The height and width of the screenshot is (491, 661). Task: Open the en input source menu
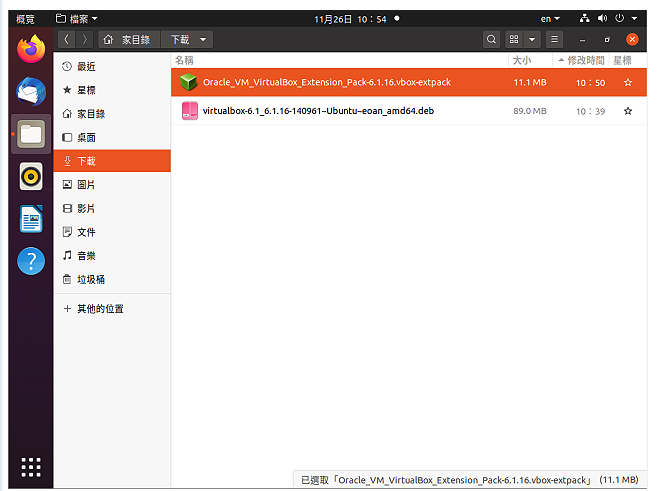point(550,19)
